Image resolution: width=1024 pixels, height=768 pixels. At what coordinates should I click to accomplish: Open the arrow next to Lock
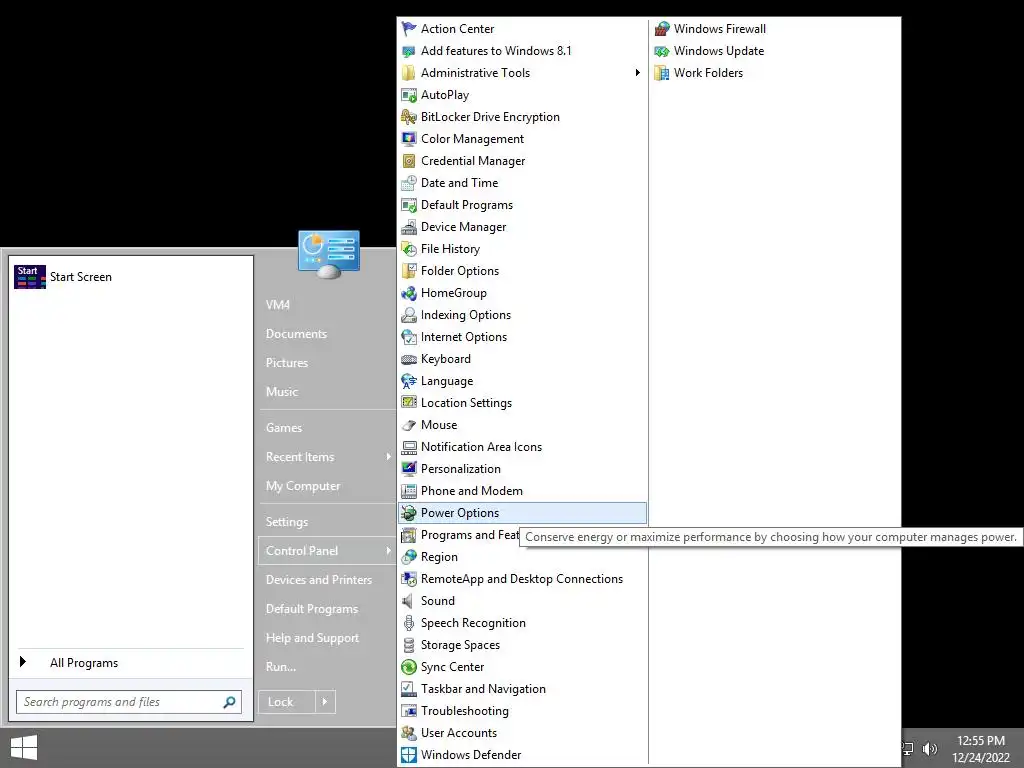[325, 702]
